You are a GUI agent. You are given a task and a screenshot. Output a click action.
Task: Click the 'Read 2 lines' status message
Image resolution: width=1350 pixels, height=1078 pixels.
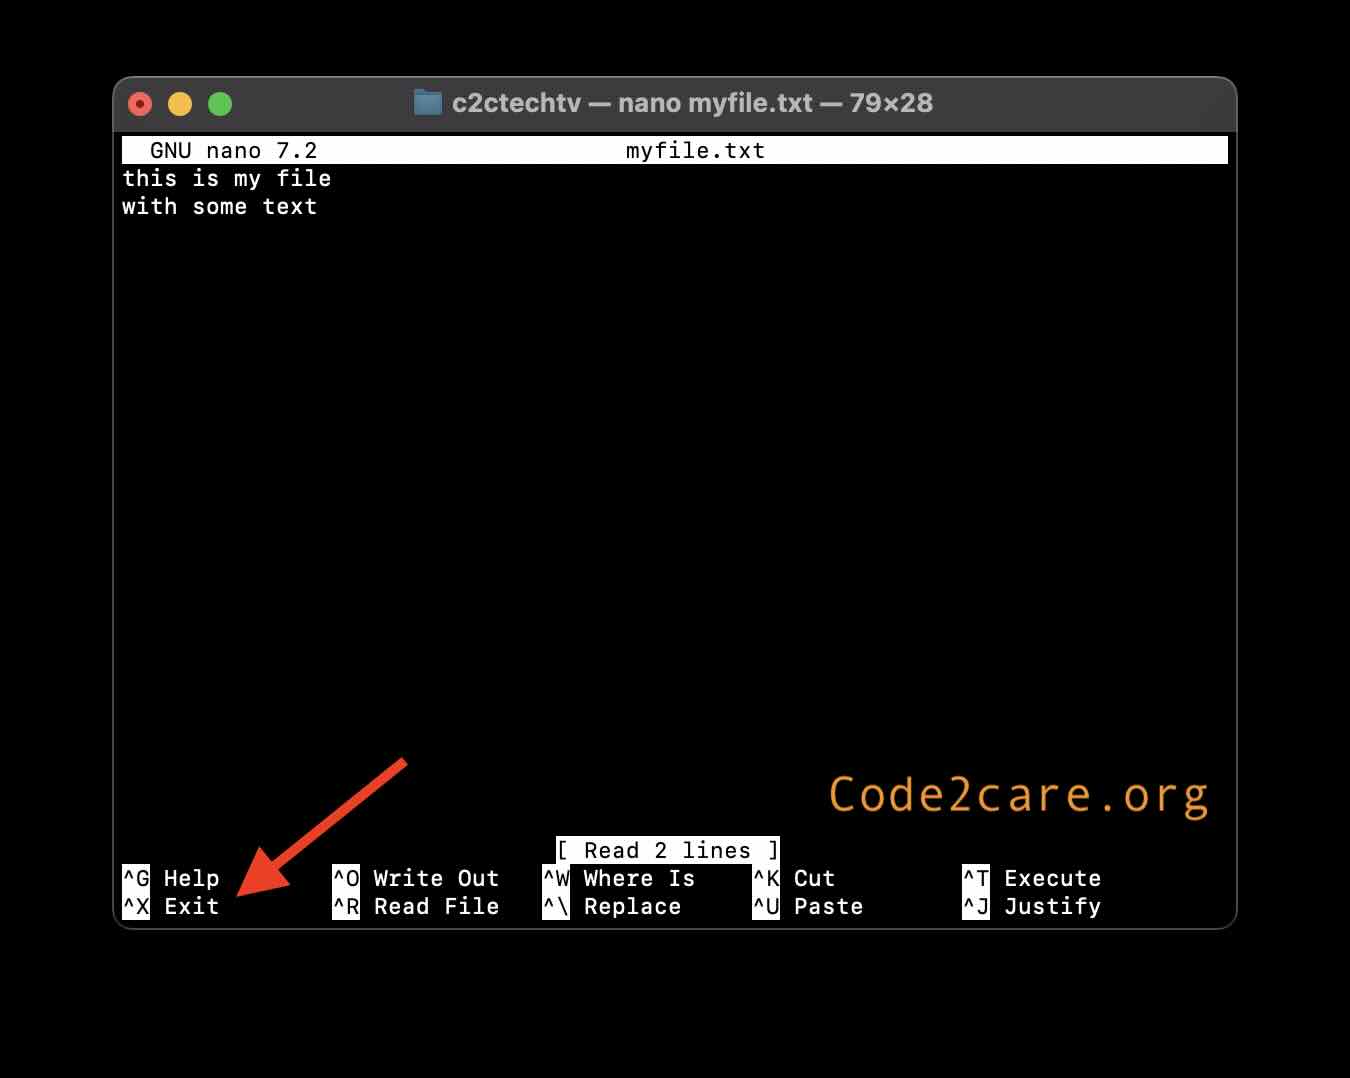668,850
